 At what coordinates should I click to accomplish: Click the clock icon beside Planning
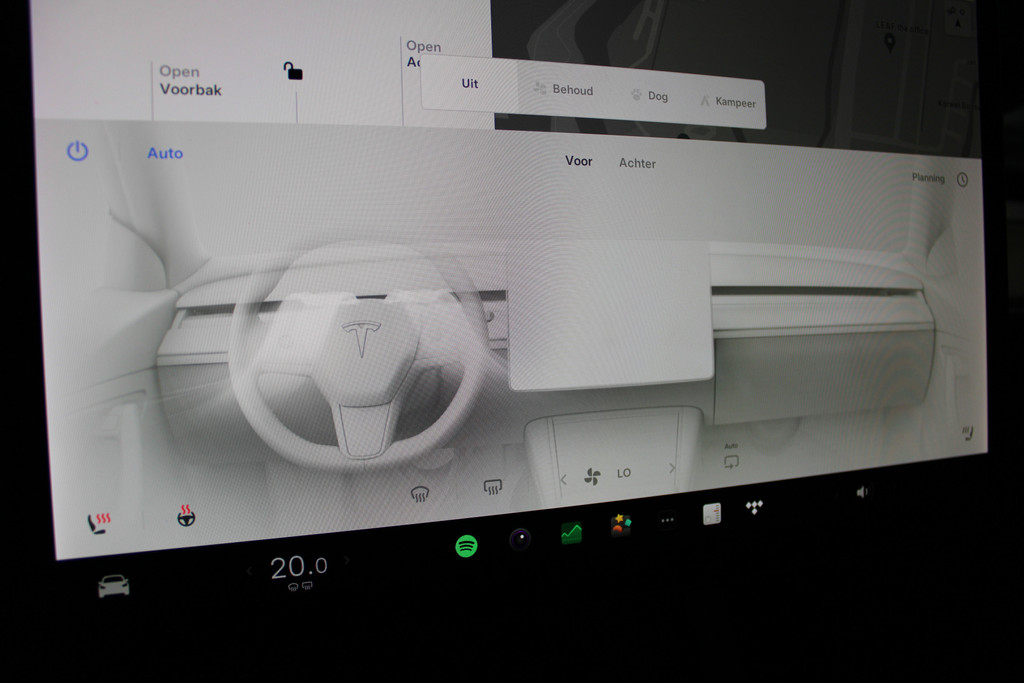[963, 180]
